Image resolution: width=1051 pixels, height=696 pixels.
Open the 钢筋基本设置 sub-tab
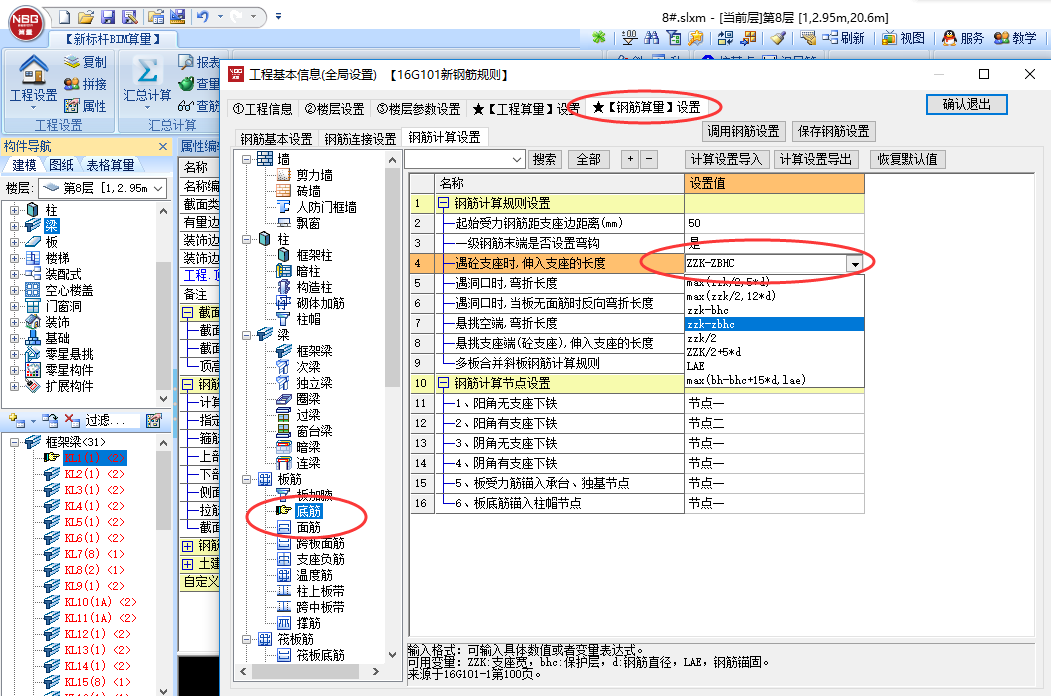pyautogui.click(x=276, y=139)
